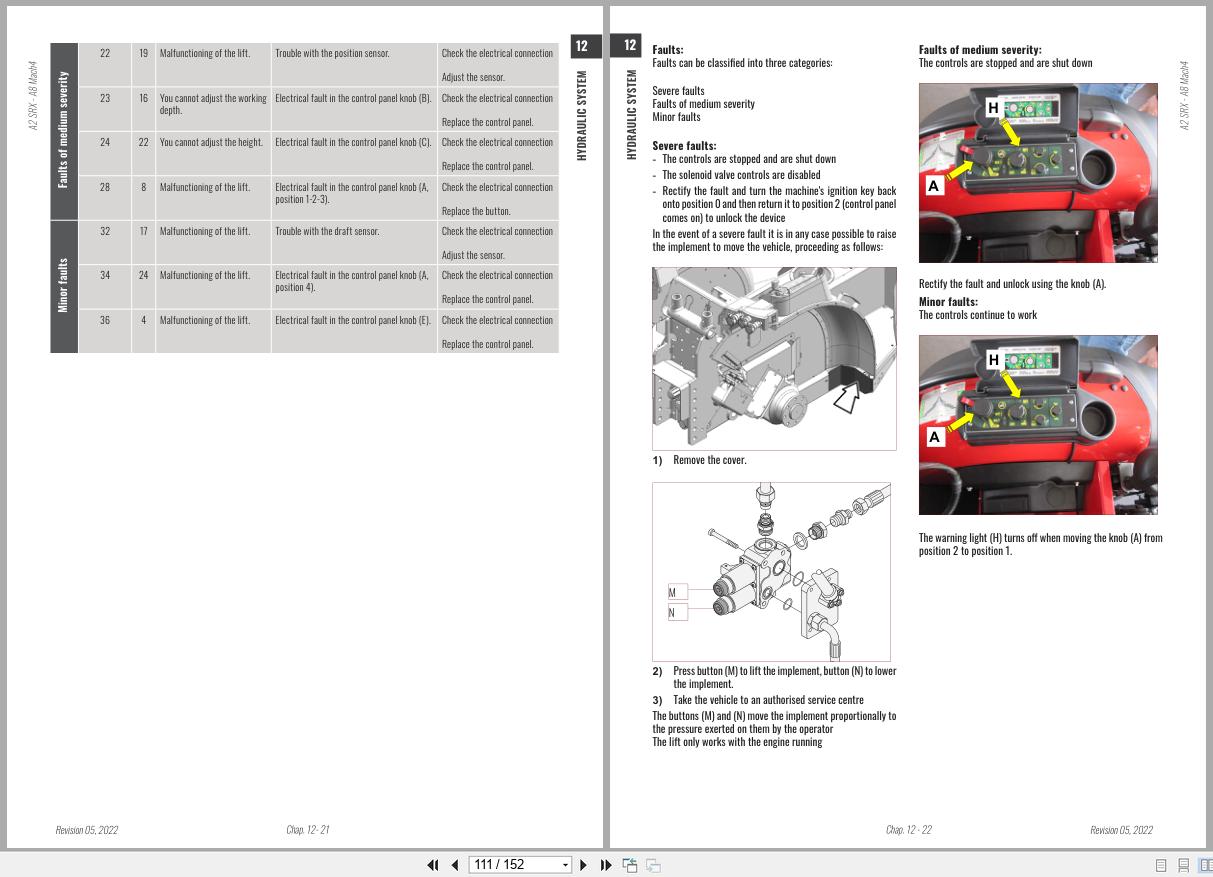Switch to single page layout
This screenshot has width=1213, height=877.
pos(1162,865)
